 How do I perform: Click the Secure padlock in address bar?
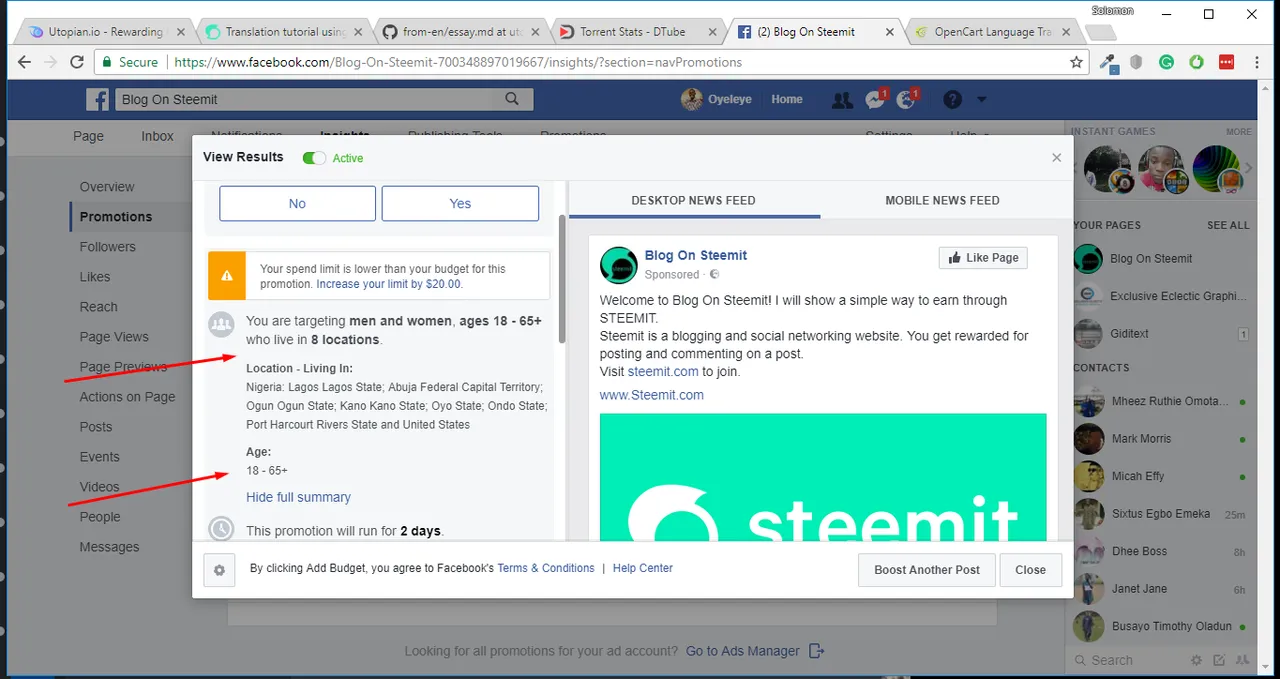click(x=107, y=62)
